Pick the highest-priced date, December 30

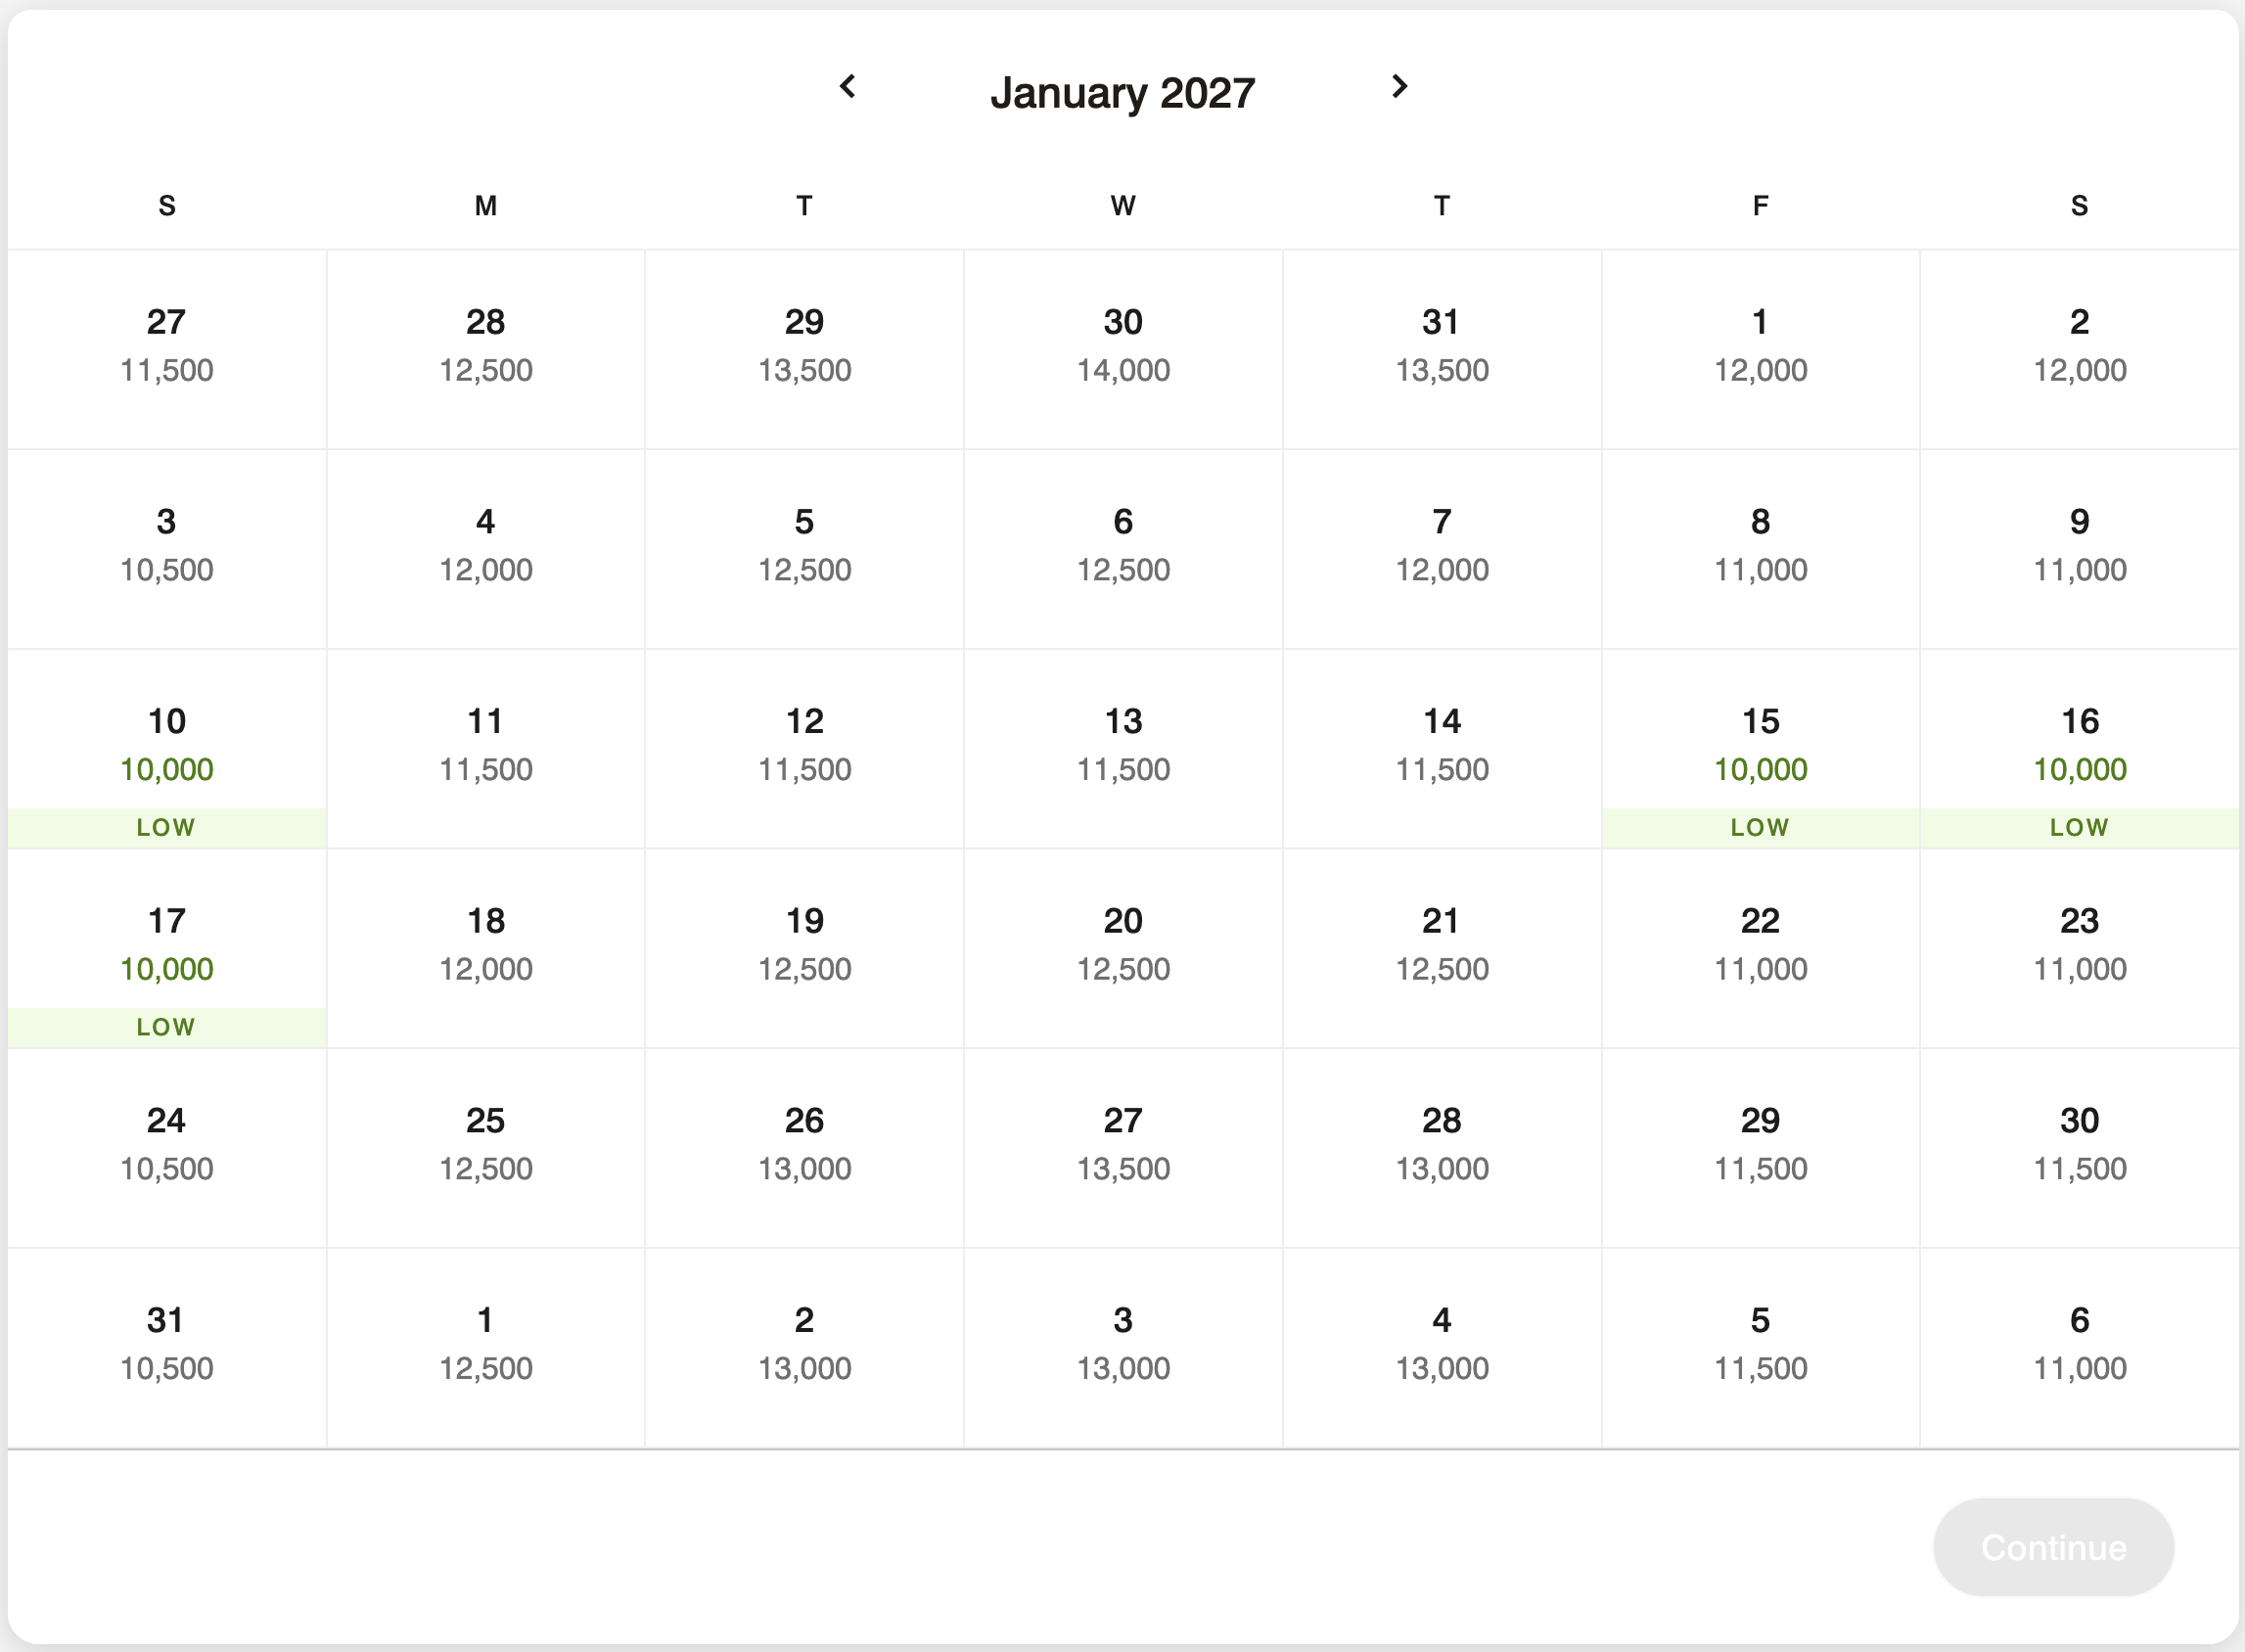(1123, 347)
